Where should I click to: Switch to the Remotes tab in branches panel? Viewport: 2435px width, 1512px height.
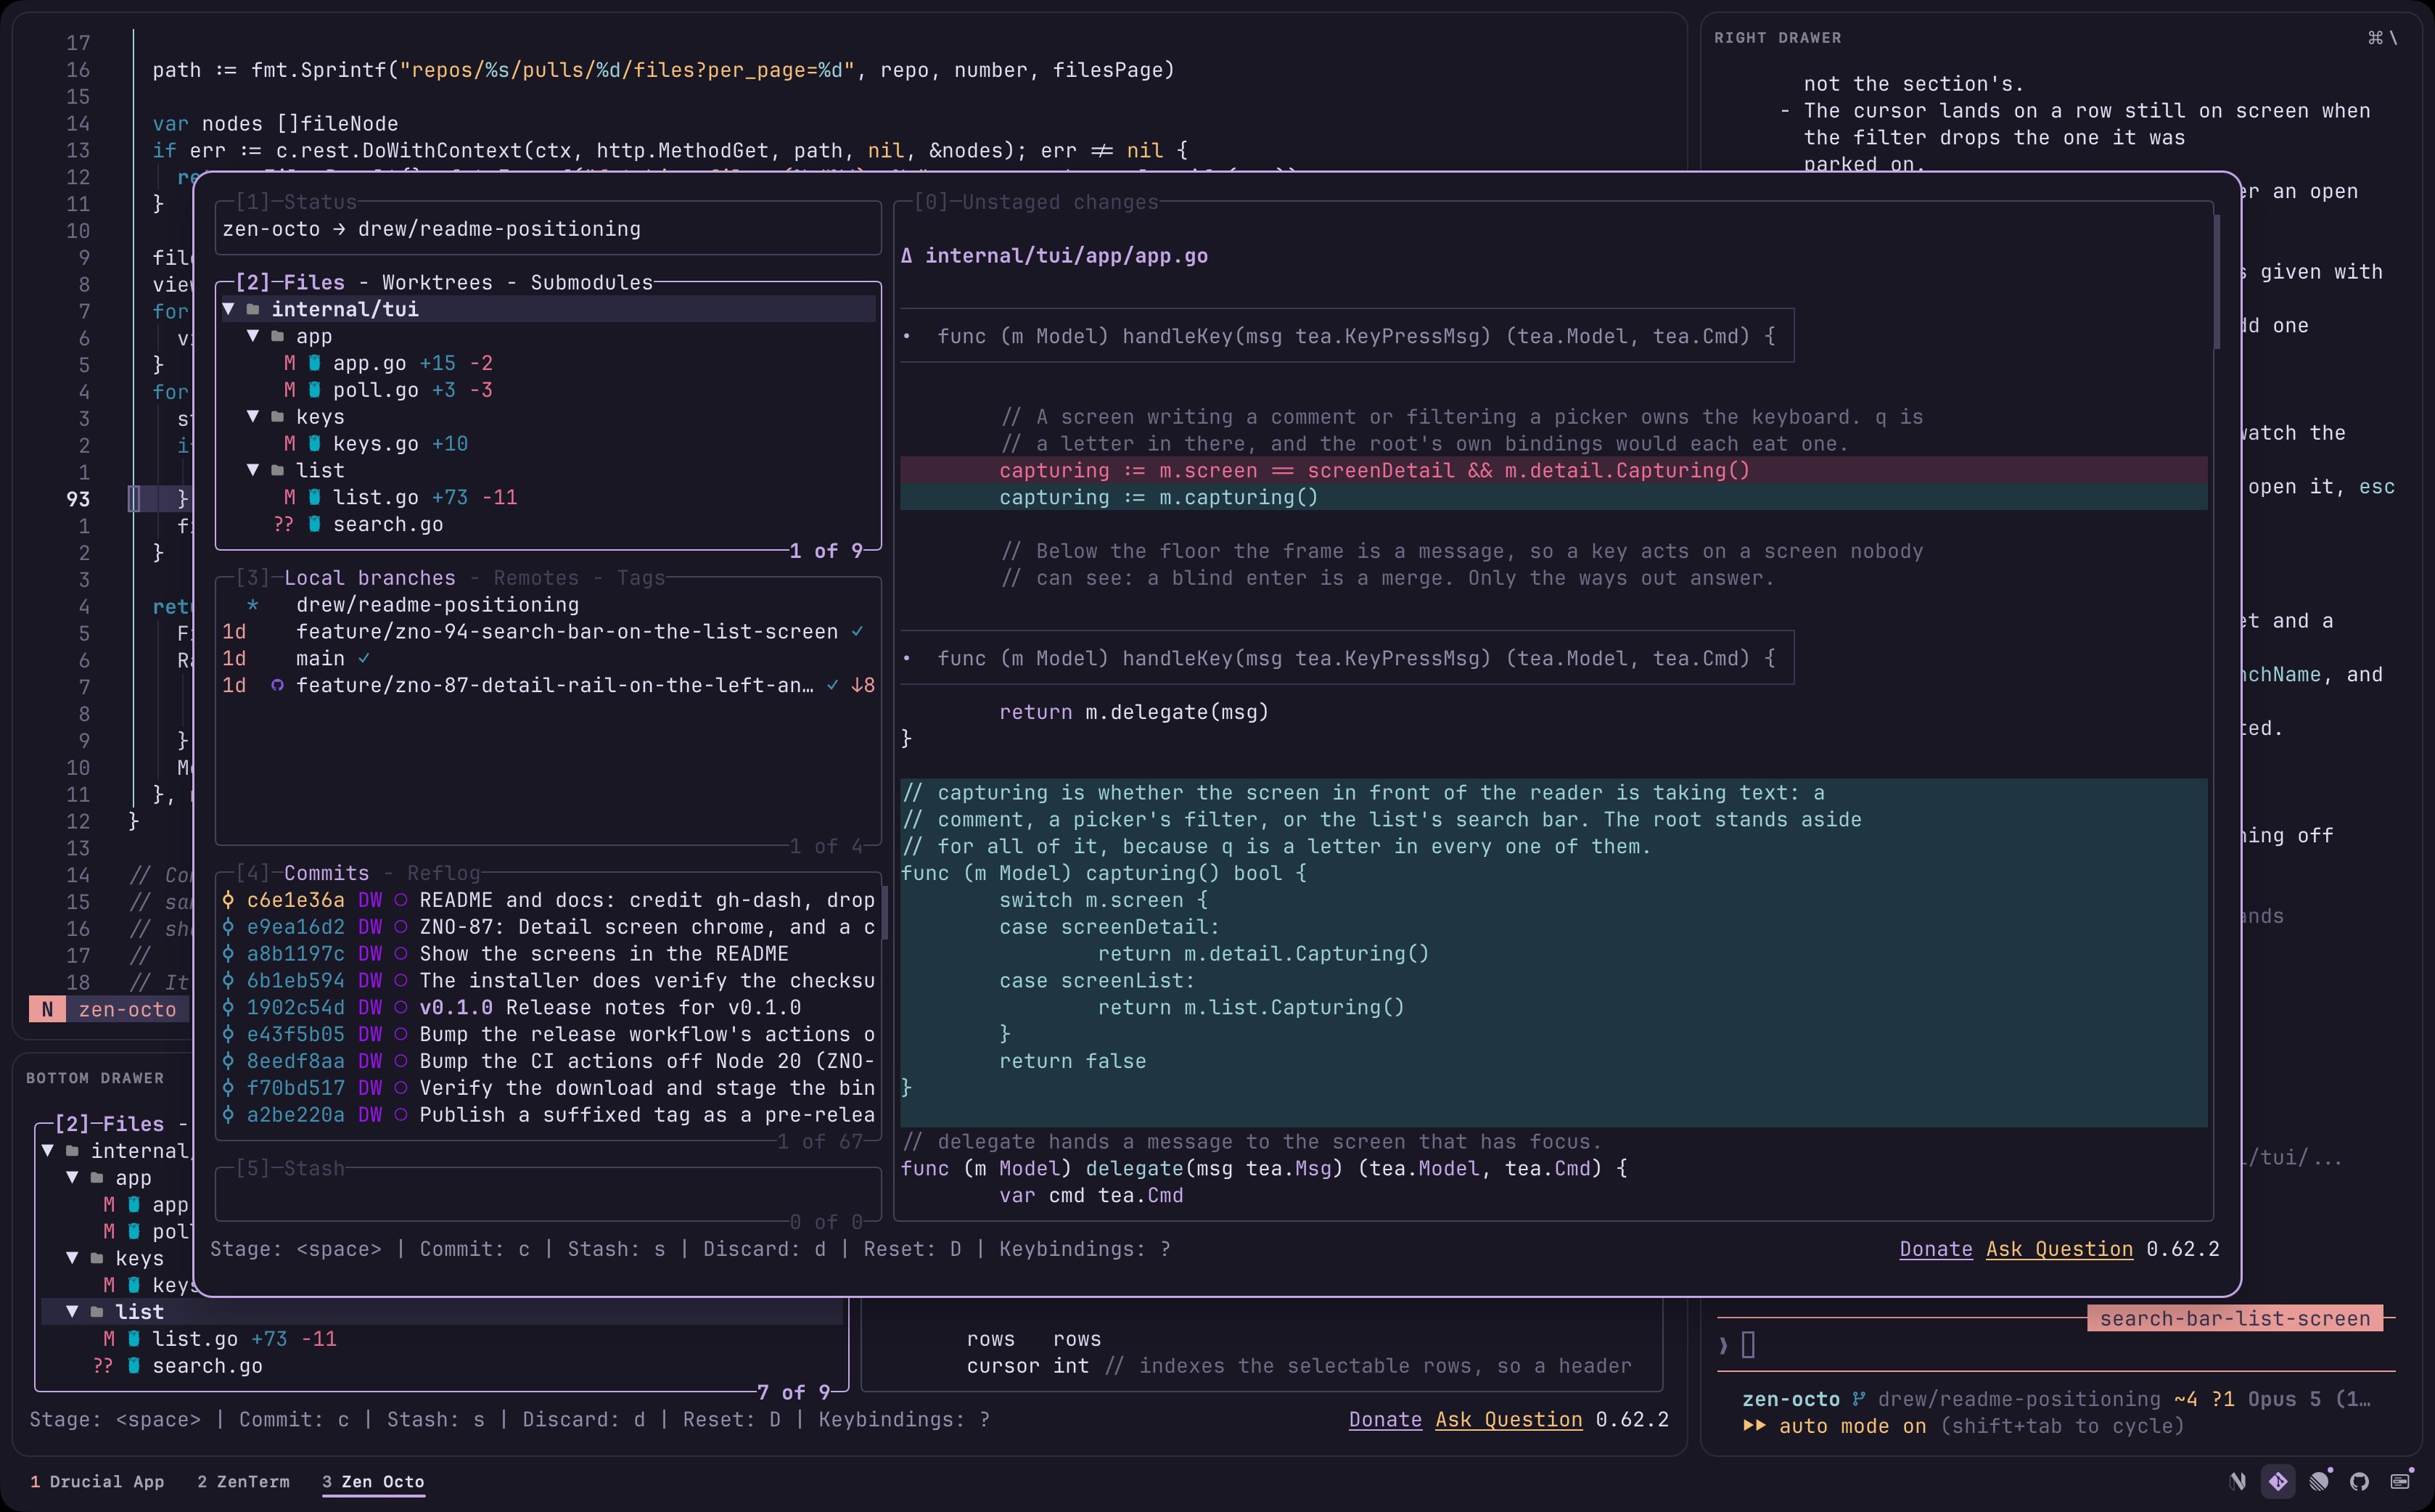point(536,577)
